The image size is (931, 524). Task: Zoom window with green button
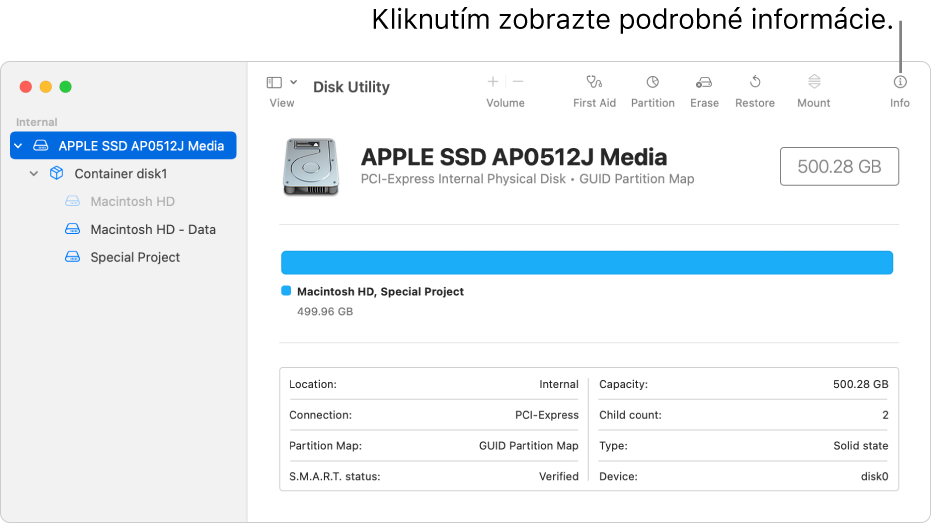click(x=65, y=87)
